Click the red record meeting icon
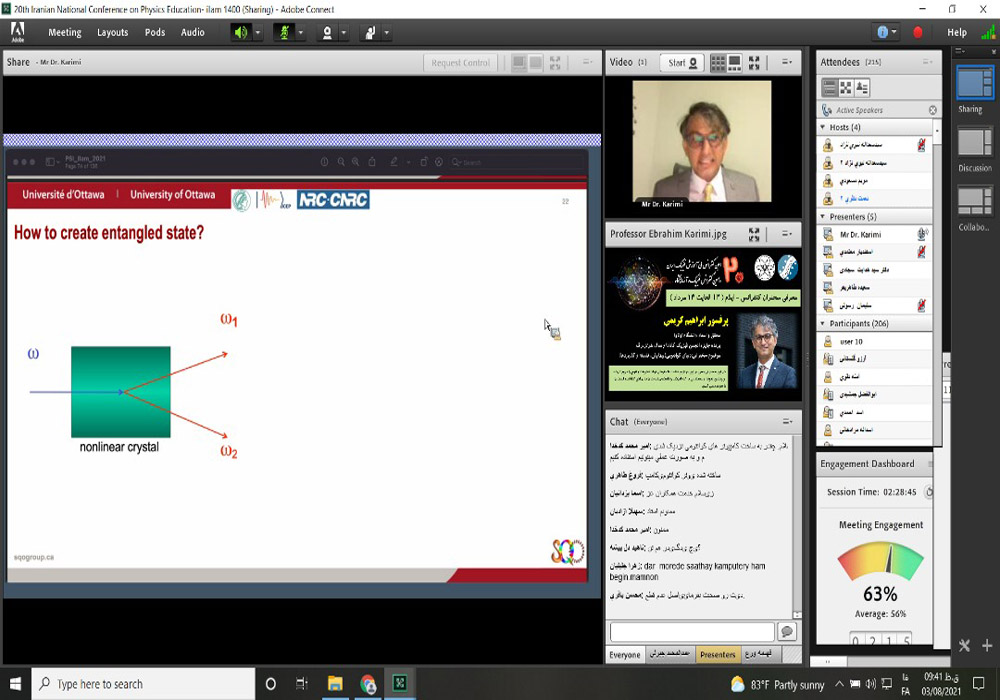The width and height of the screenshot is (1000, 700). 918,32
